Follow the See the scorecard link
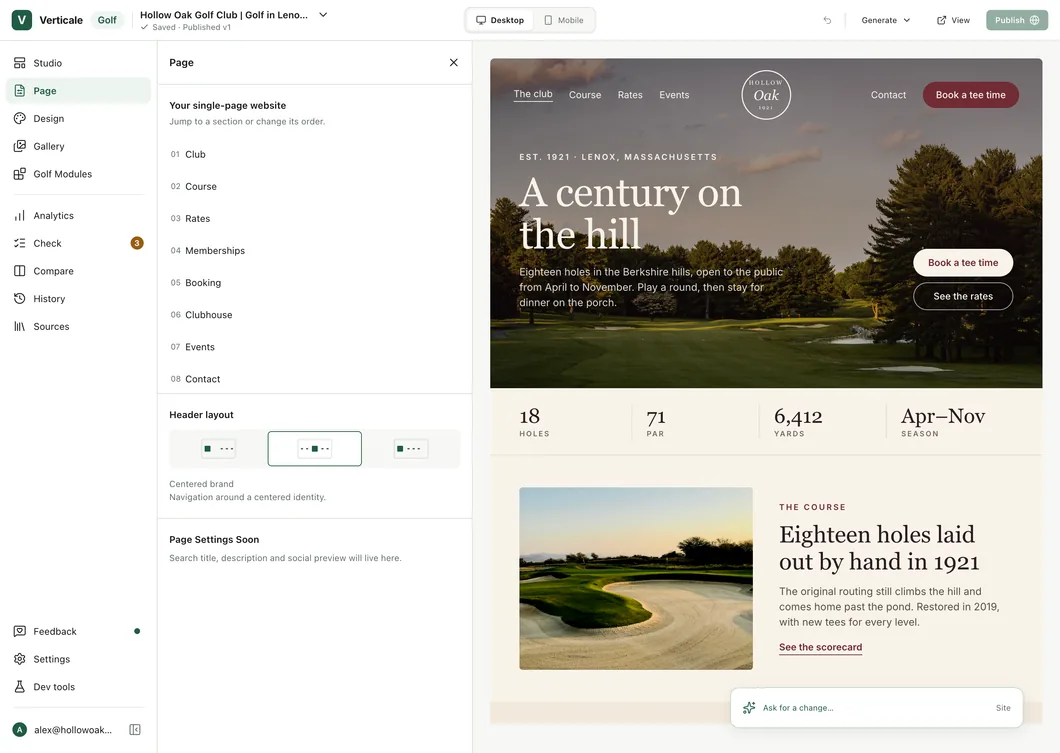Viewport: 1060px width, 753px height. coord(820,647)
